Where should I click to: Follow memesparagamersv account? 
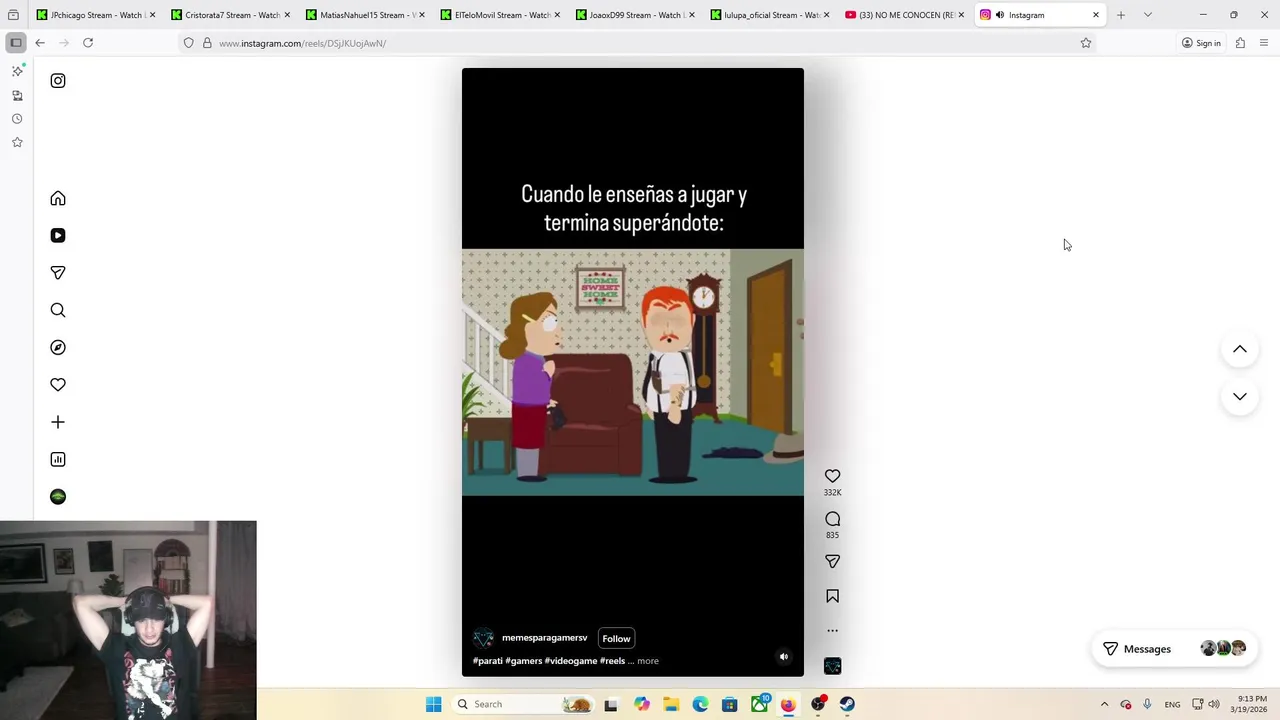[616, 638]
